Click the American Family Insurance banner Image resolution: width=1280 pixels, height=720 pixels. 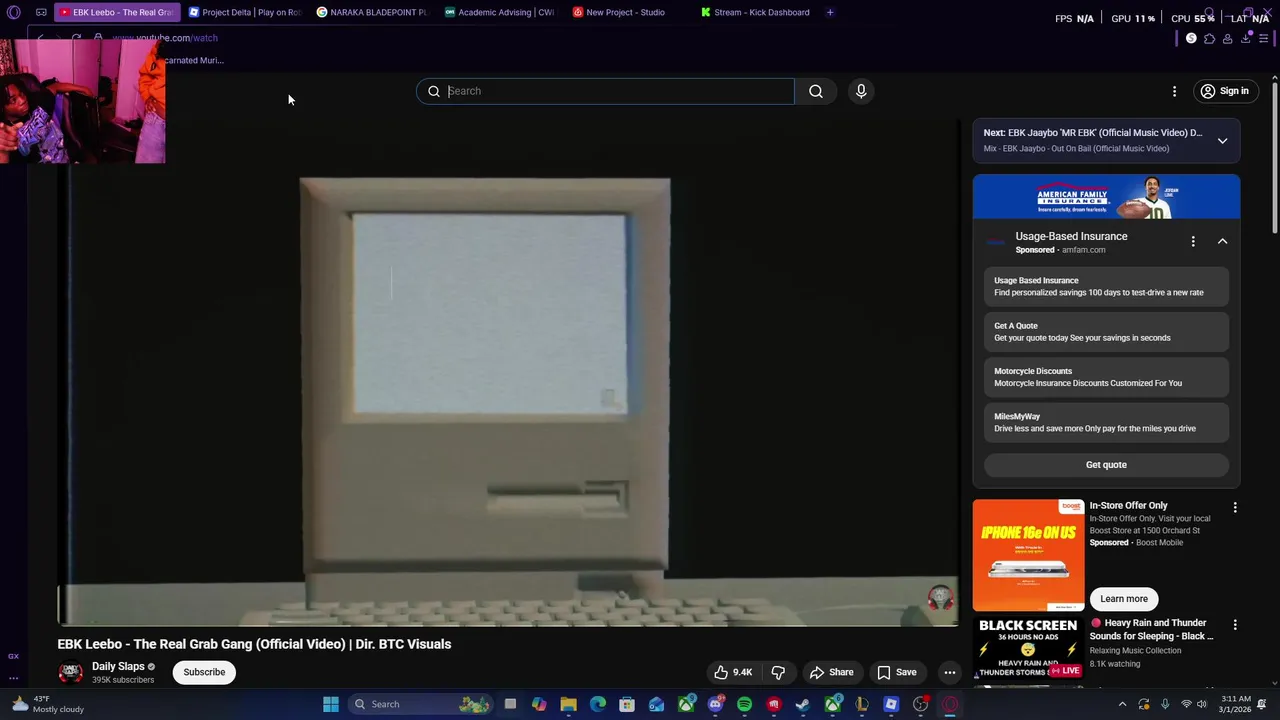[1106, 197]
